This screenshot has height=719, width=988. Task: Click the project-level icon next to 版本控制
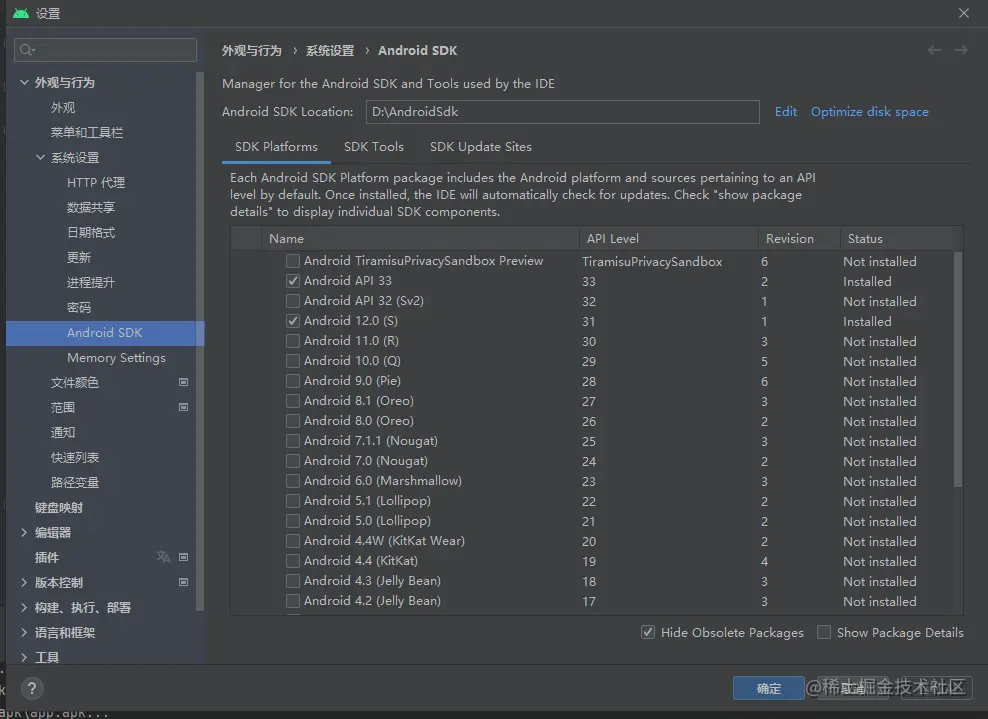tap(183, 582)
